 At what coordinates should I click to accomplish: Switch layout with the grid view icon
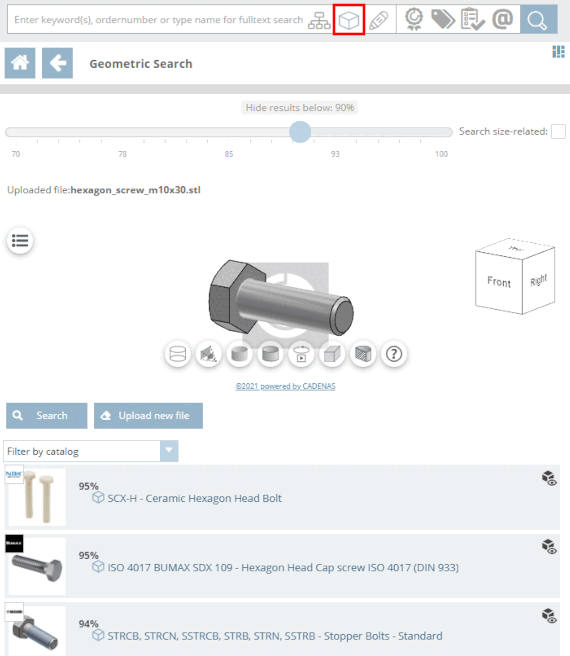[x=558, y=52]
